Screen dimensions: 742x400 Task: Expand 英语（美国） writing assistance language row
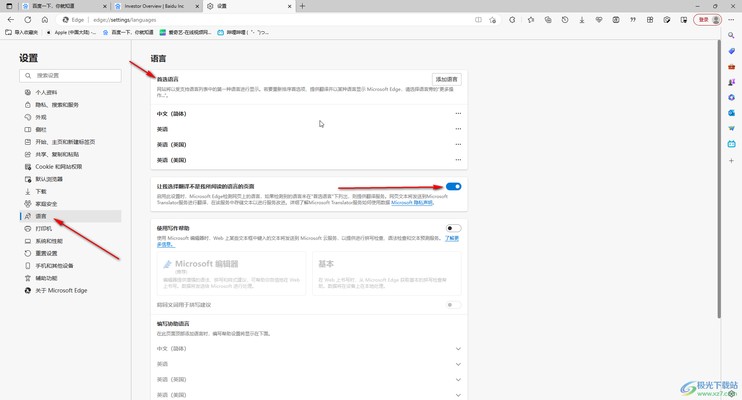point(458,380)
